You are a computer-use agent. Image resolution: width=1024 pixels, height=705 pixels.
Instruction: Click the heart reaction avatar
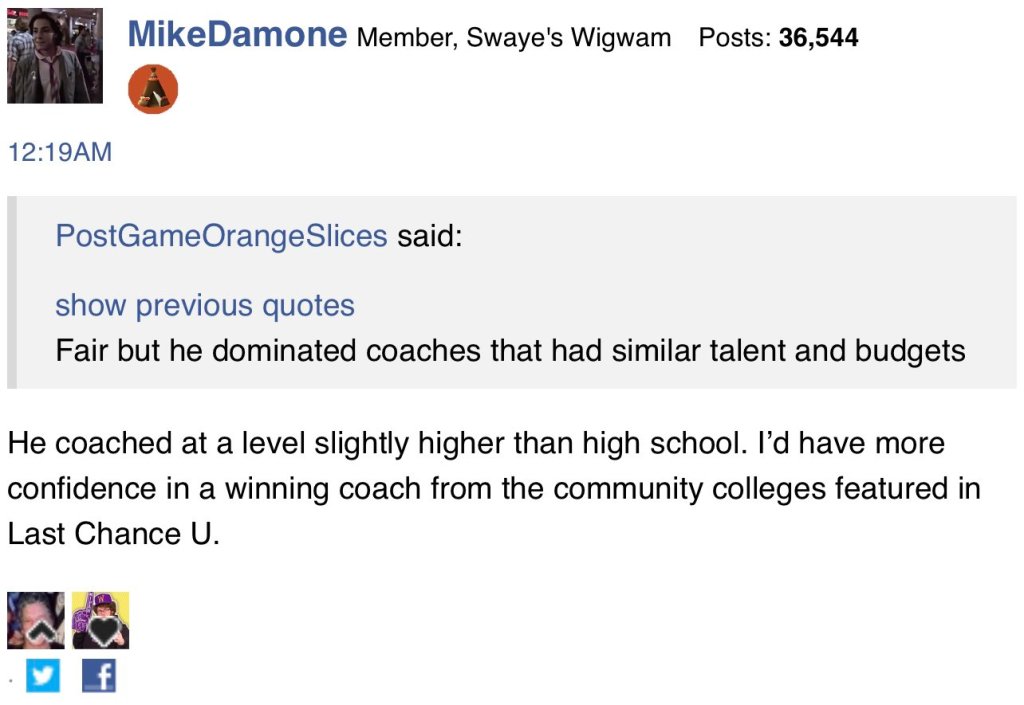[100, 620]
